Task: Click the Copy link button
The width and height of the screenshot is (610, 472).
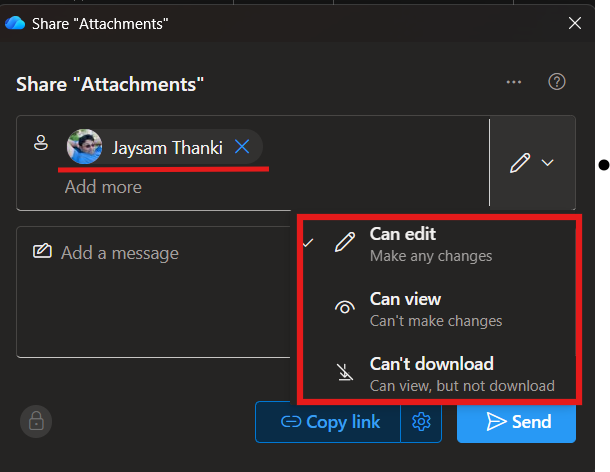Action: [x=329, y=422]
